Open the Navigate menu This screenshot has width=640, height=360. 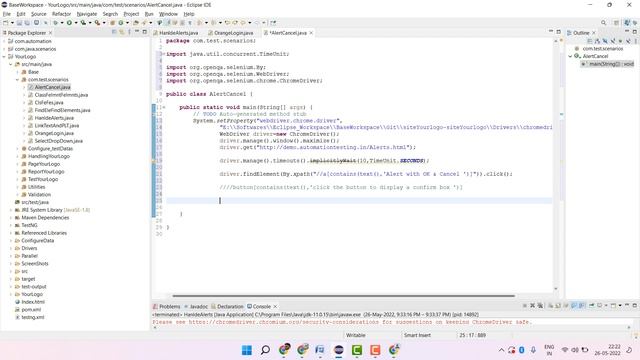[87, 14]
